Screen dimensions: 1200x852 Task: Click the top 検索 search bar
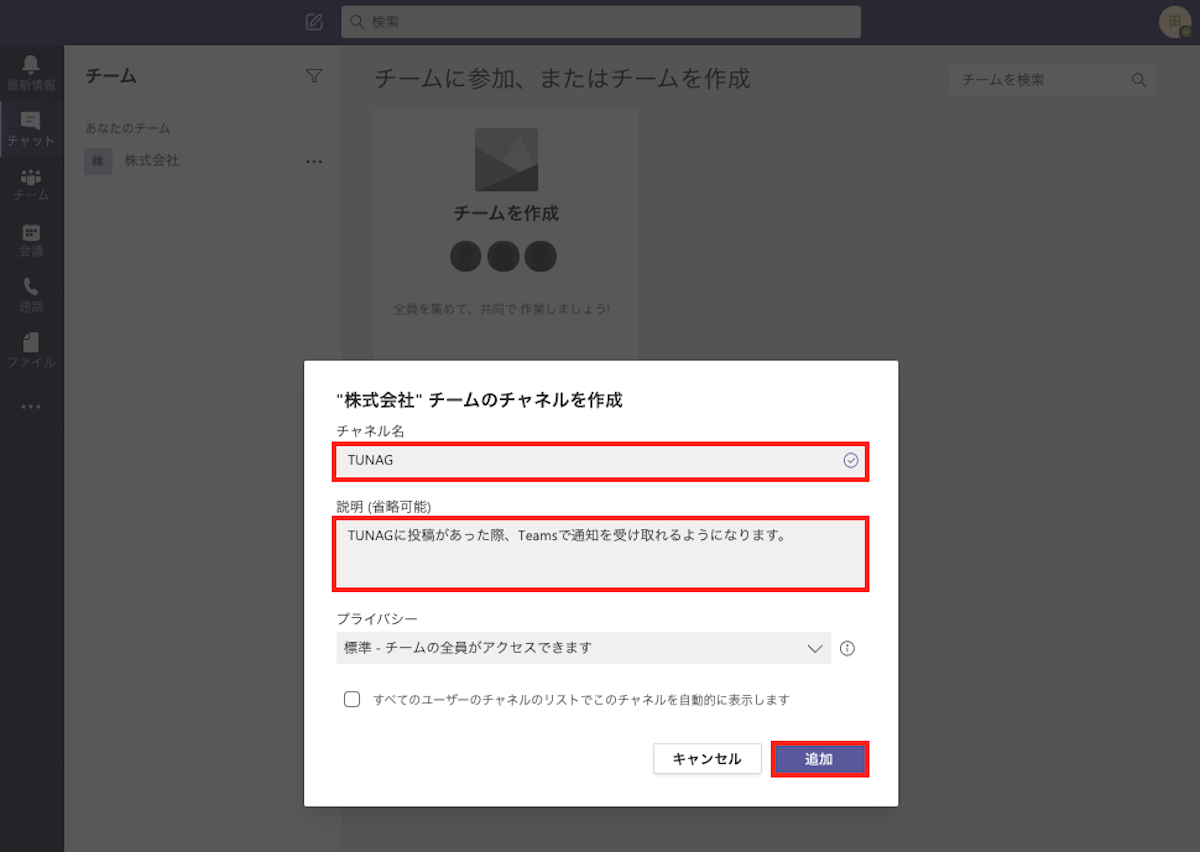[x=601, y=22]
